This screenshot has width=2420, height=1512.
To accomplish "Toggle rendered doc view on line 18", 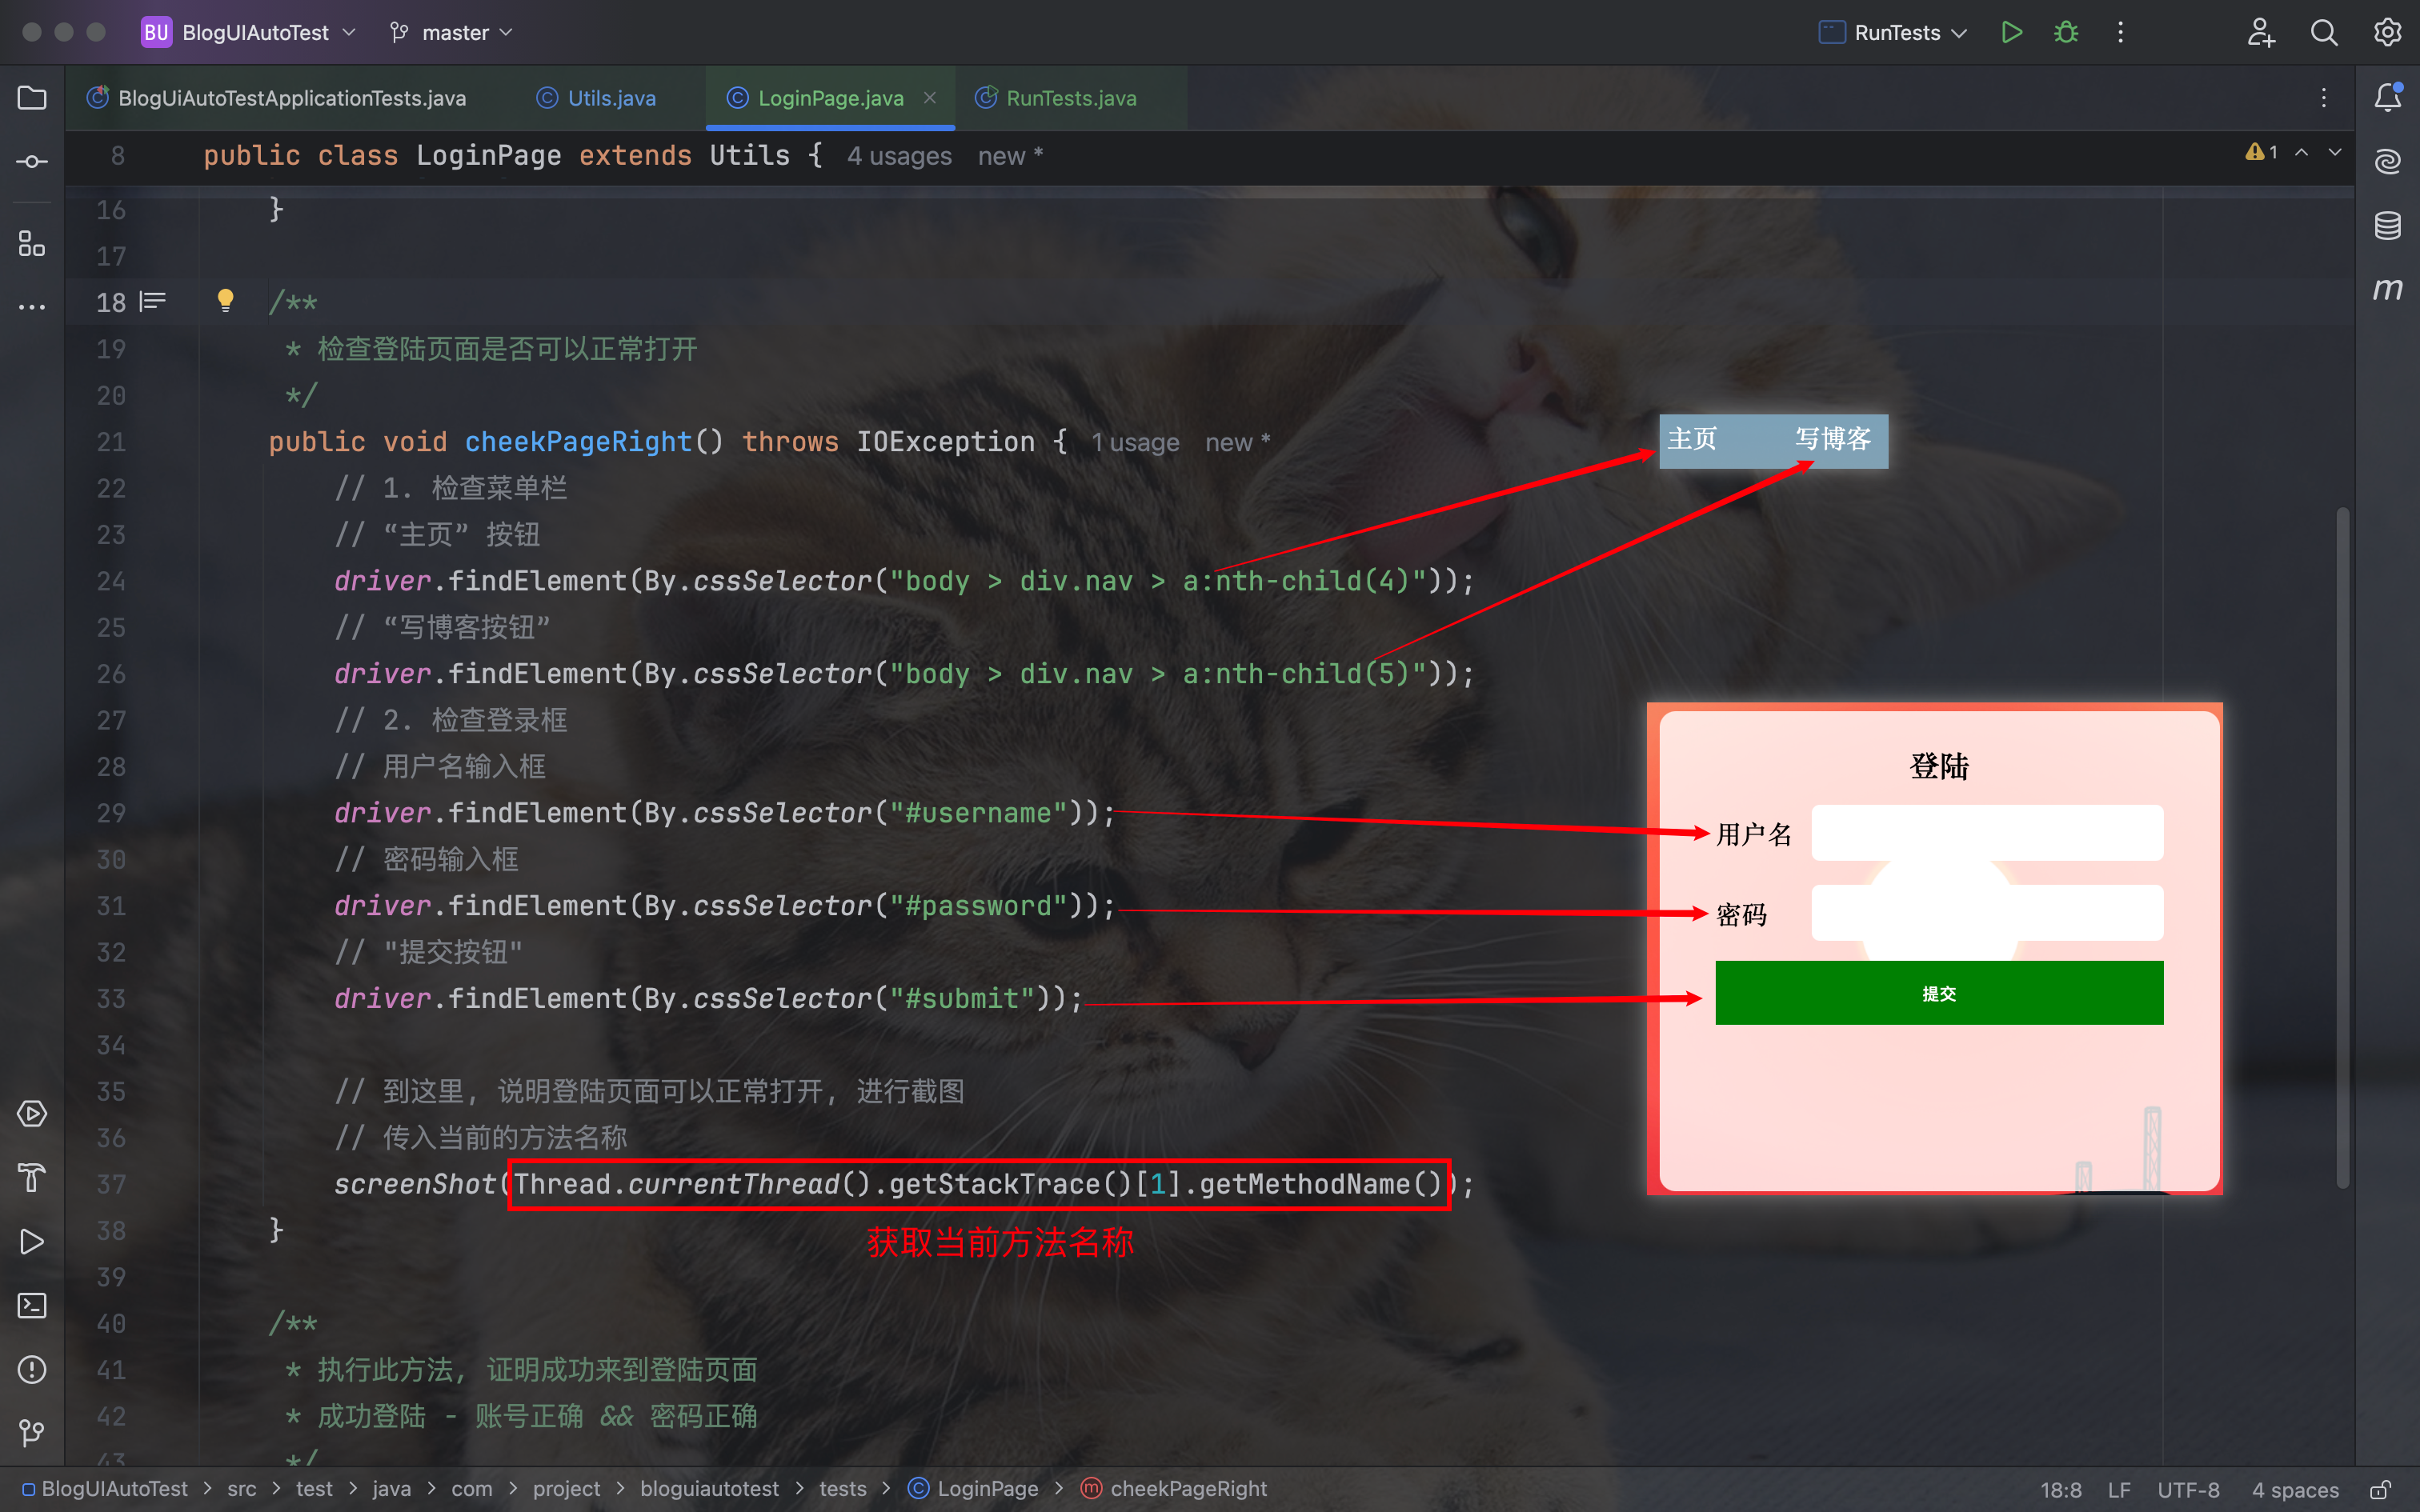I will tap(153, 301).
